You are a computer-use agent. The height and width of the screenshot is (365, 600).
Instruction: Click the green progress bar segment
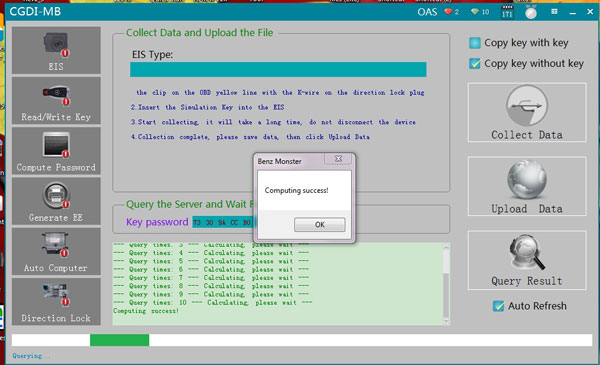(119, 340)
